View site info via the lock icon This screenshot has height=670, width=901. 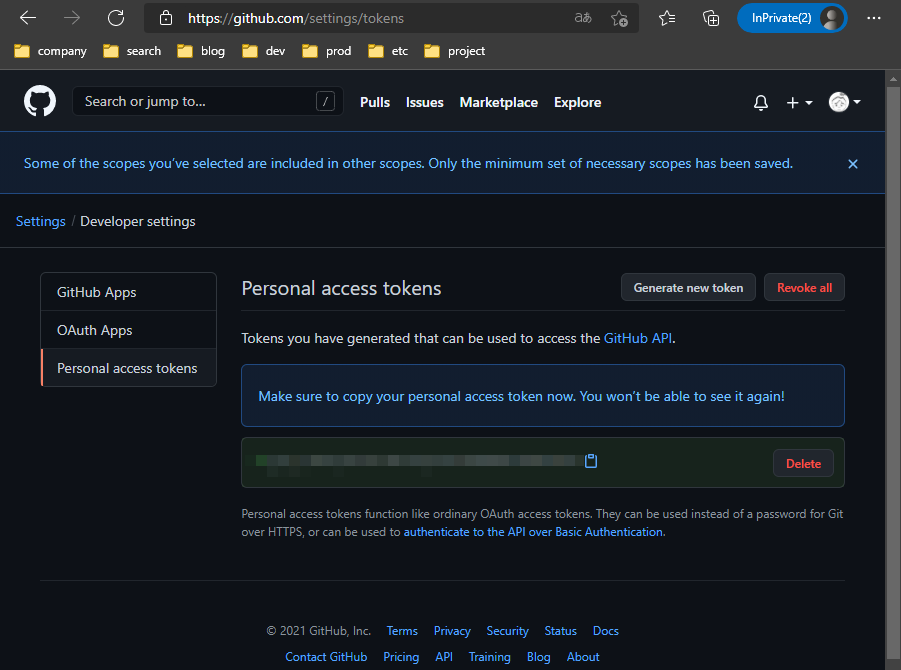pos(166,18)
